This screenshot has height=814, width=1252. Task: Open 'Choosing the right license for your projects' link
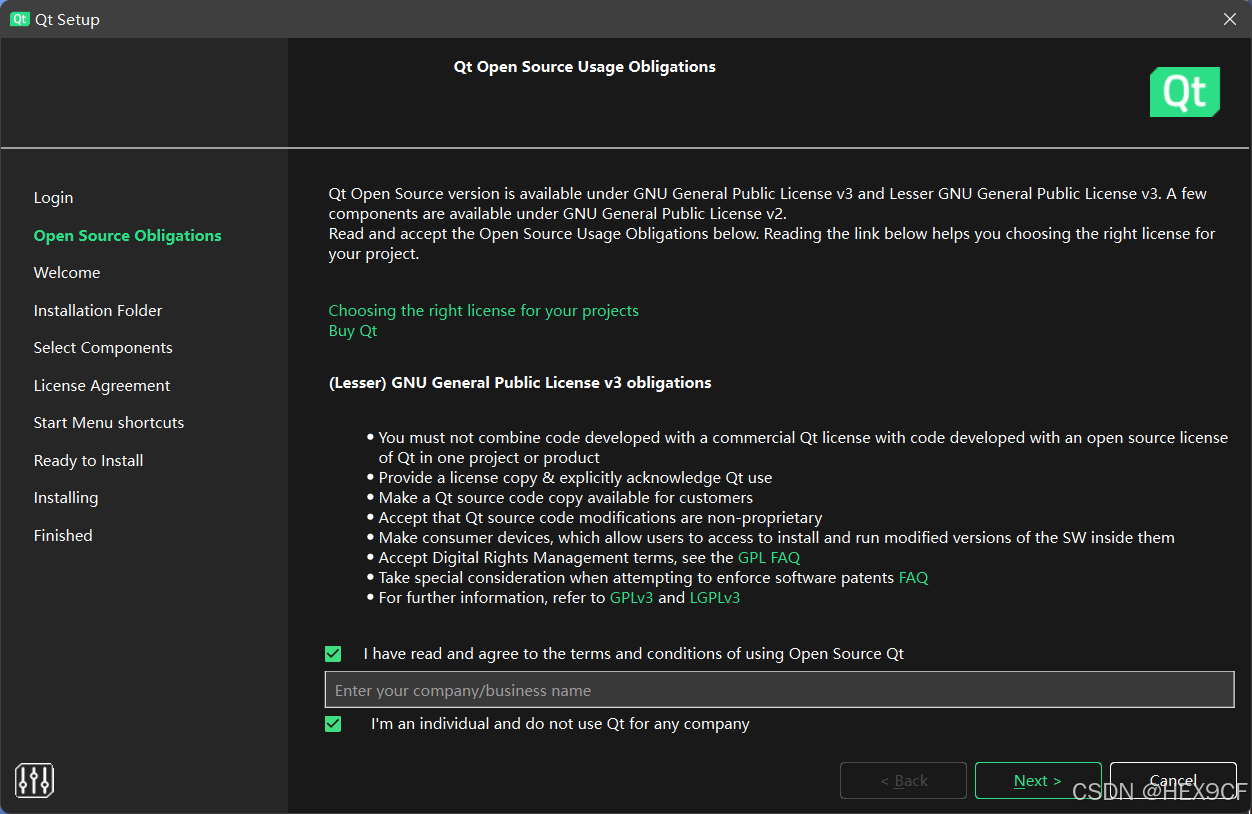click(483, 311)
